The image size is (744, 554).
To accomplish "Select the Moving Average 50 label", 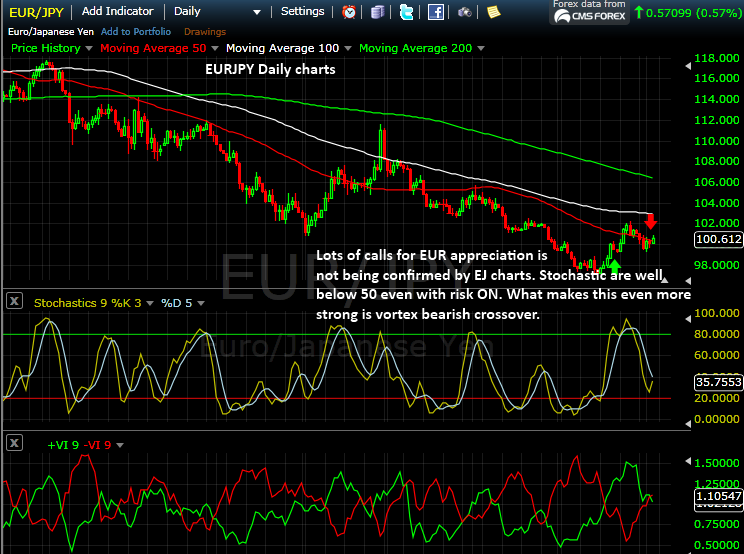I will [153, 48].
